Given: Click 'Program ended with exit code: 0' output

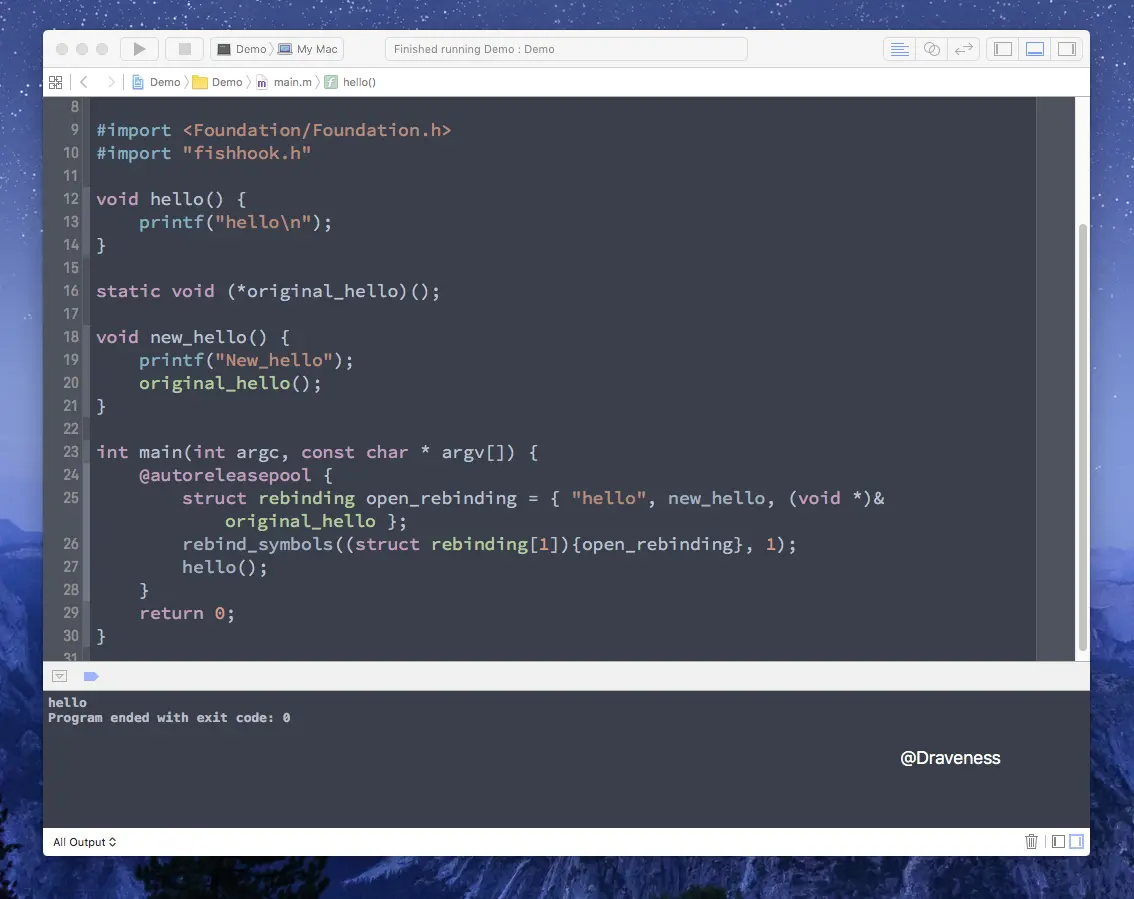Looking at the screenshot, I should pos(169,717).
